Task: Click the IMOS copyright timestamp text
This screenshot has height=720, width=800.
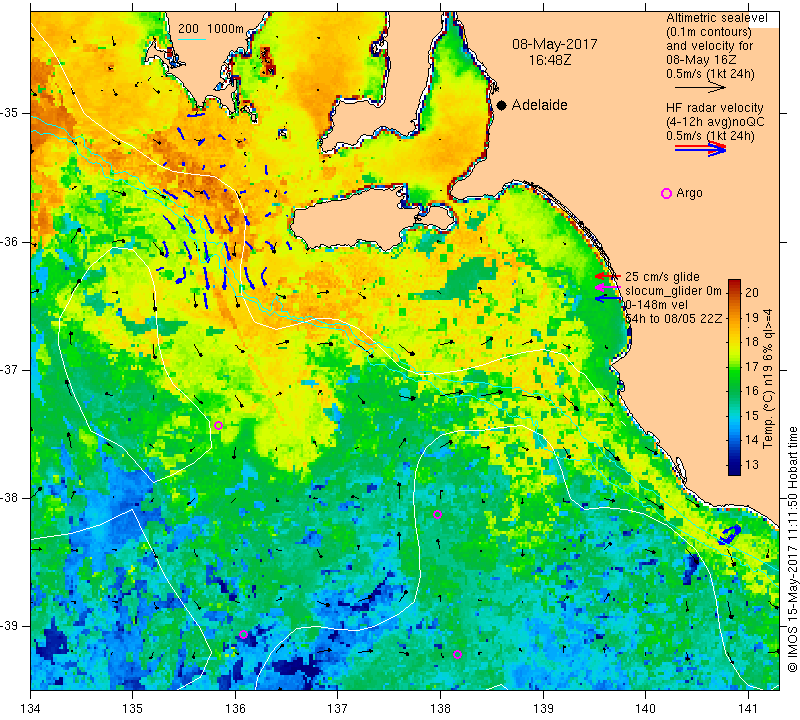Action: [792, 550]
